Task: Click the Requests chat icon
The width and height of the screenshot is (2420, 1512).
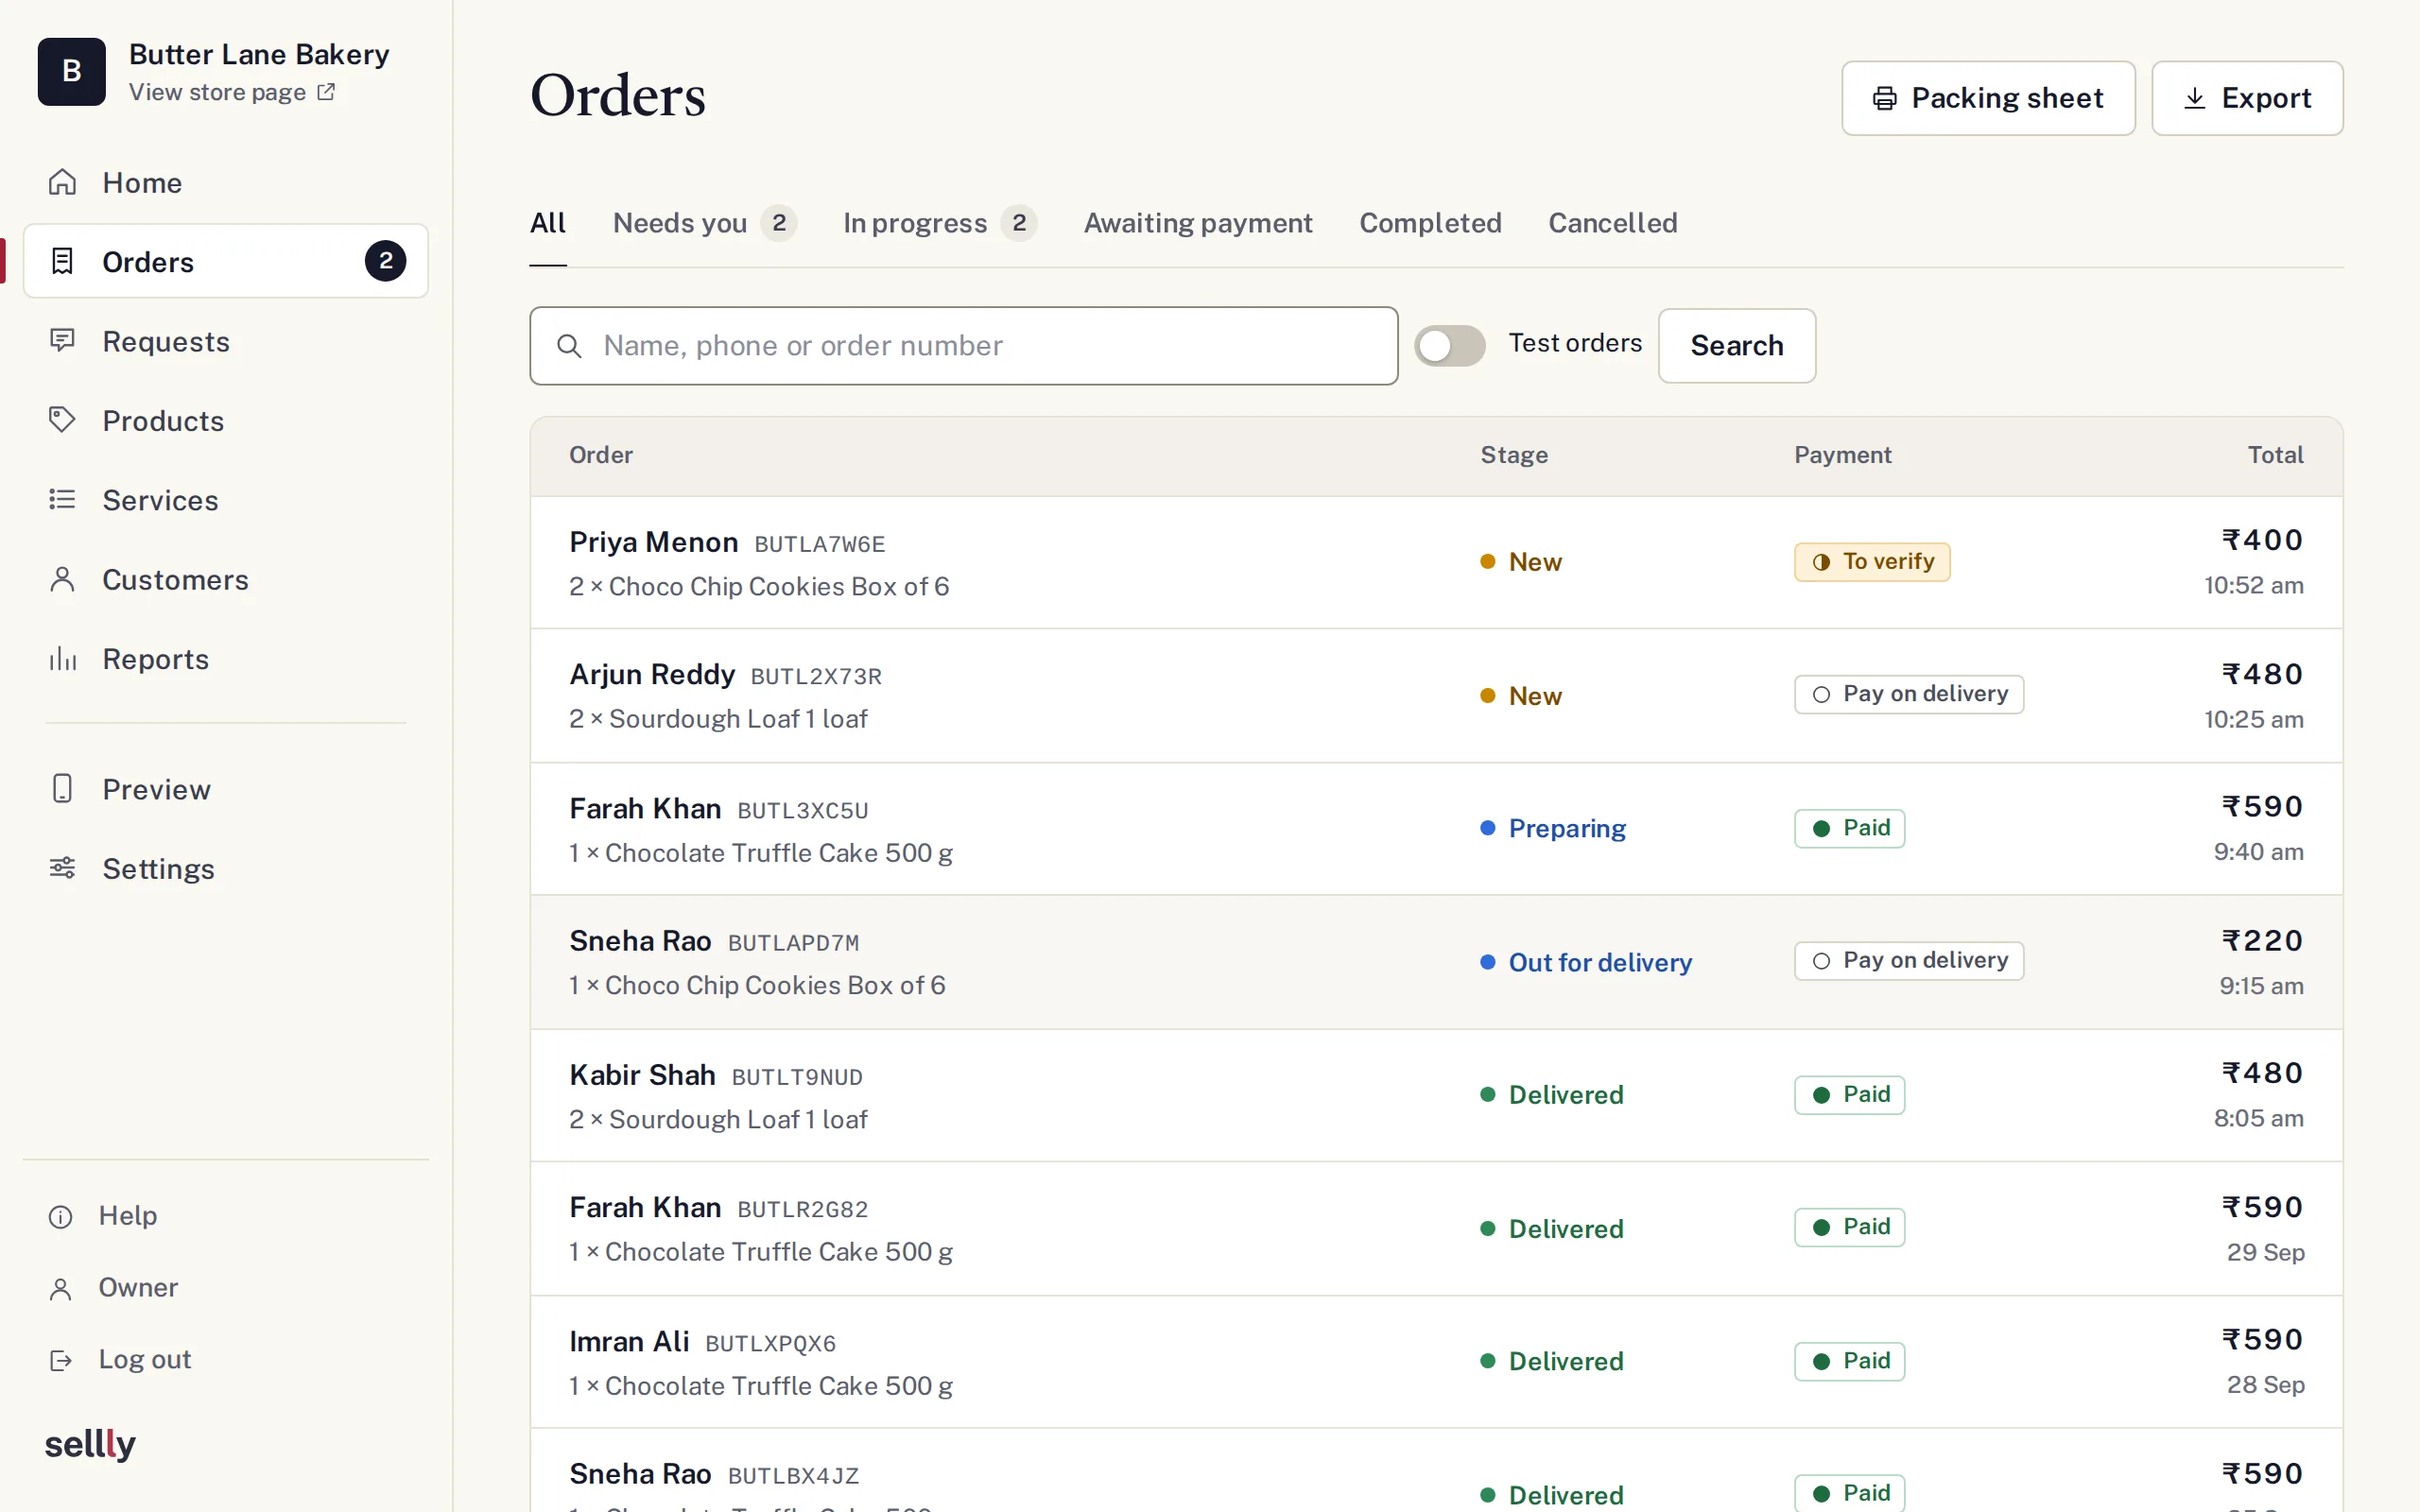Action: [62, 341]
